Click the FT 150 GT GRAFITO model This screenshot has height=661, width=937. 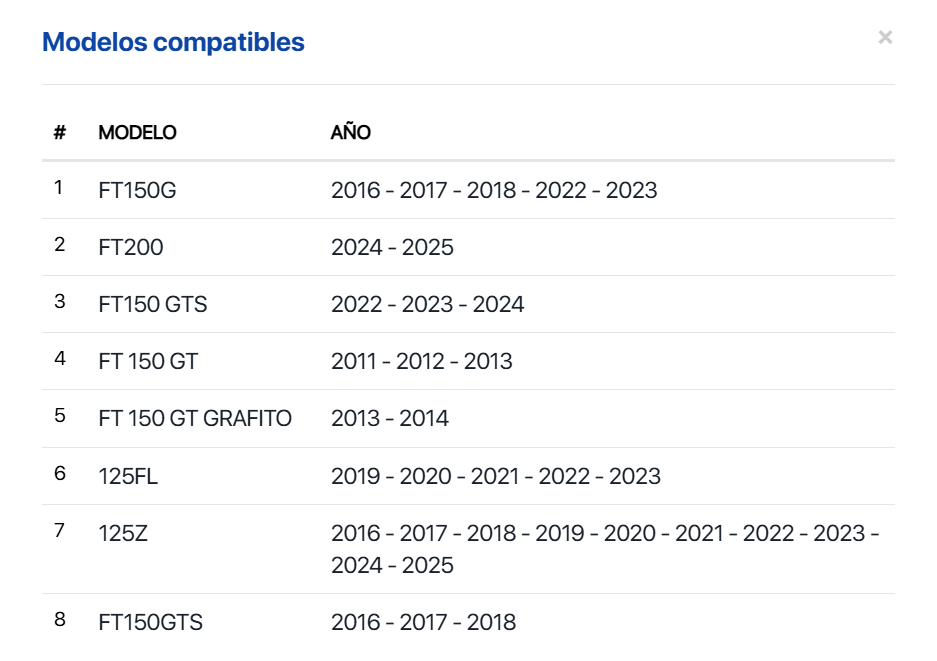tap(195, 418)
